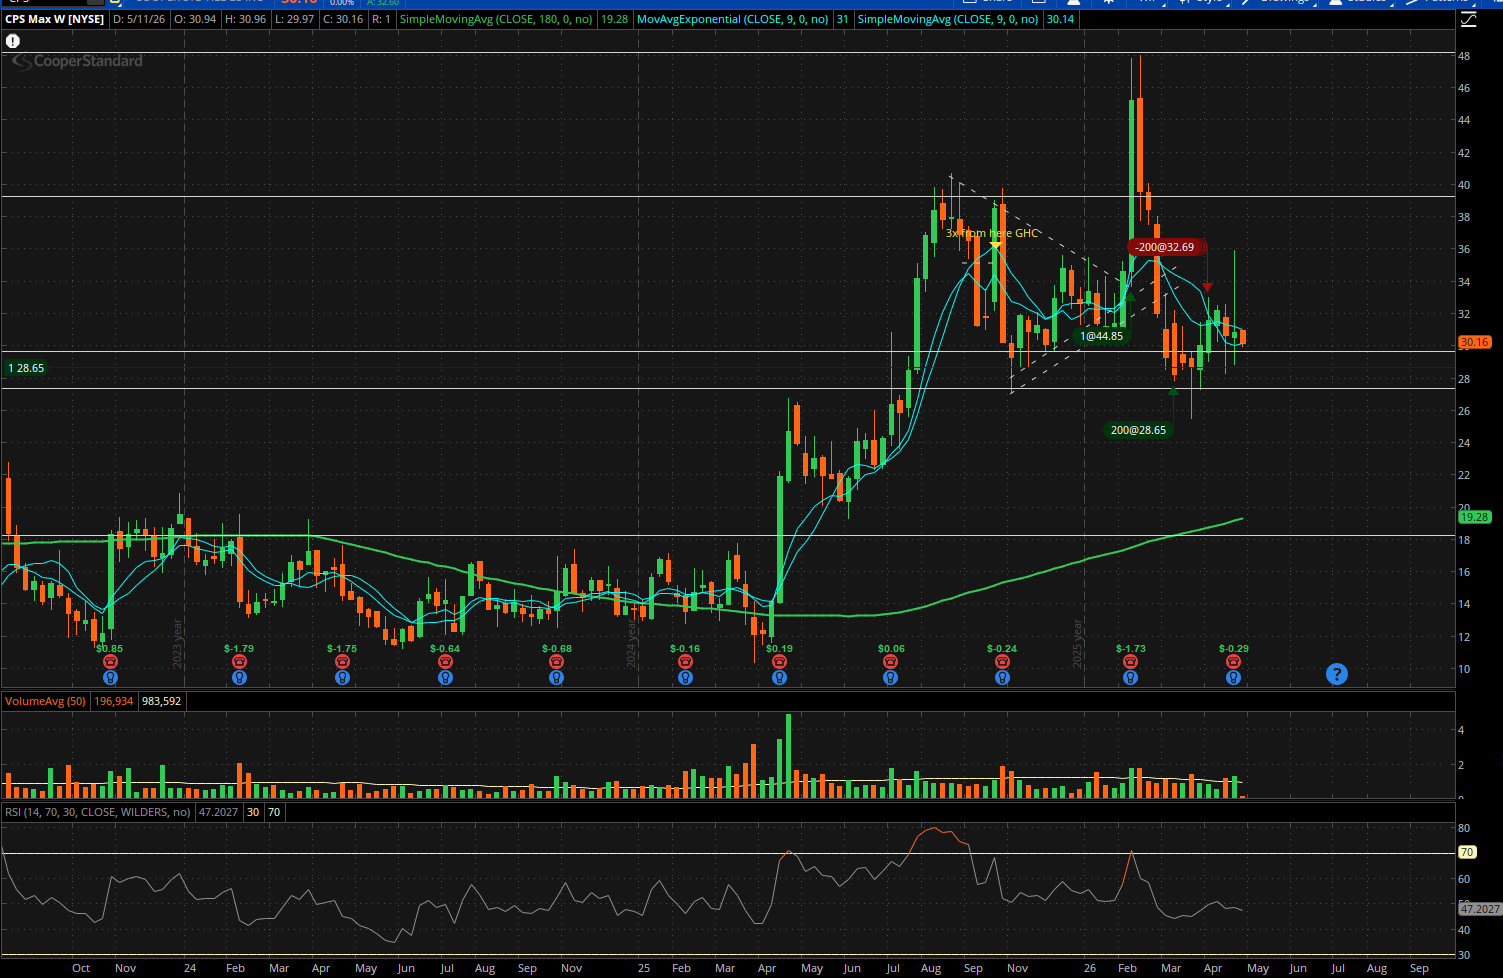1503x978 pixels.
Task: Select the blue lightbulb icon under $-1.75
Action: pos(342,678)
